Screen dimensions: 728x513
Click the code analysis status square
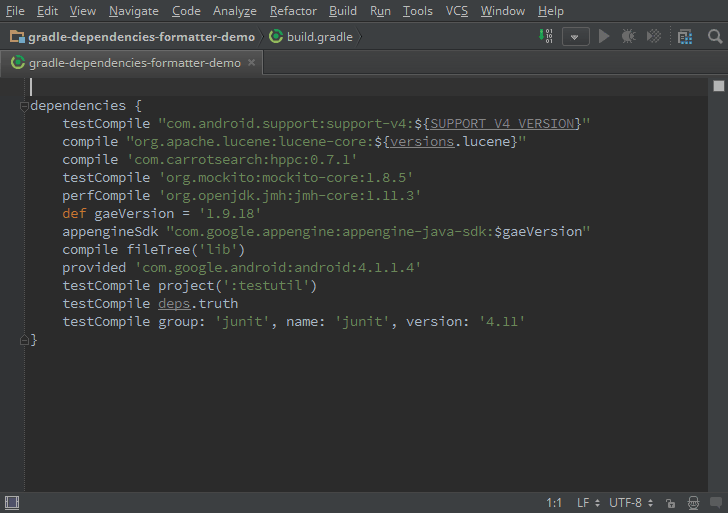tap(719, 86)
